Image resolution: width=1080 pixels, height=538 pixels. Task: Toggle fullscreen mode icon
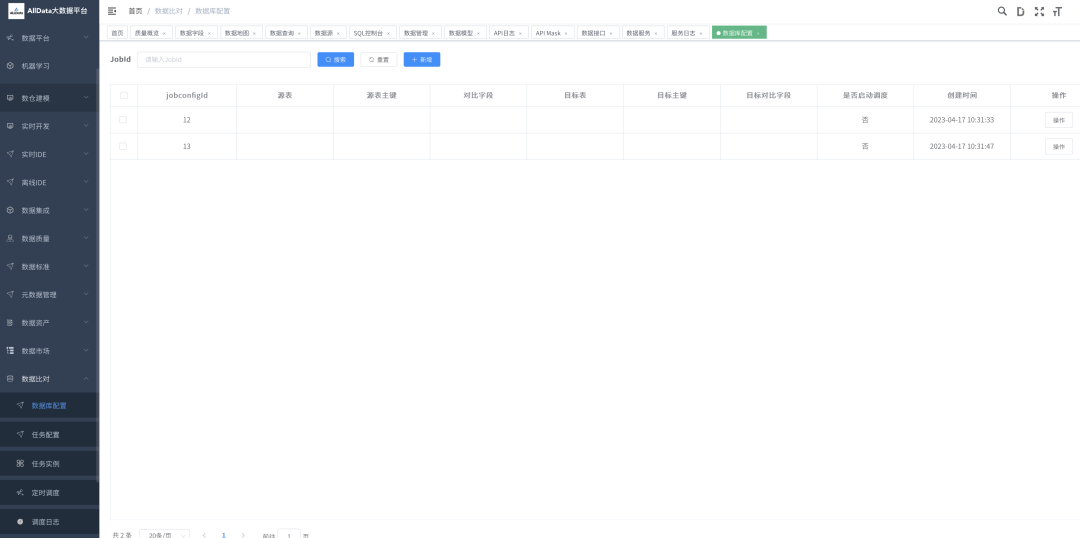(x=1039, y=11)
